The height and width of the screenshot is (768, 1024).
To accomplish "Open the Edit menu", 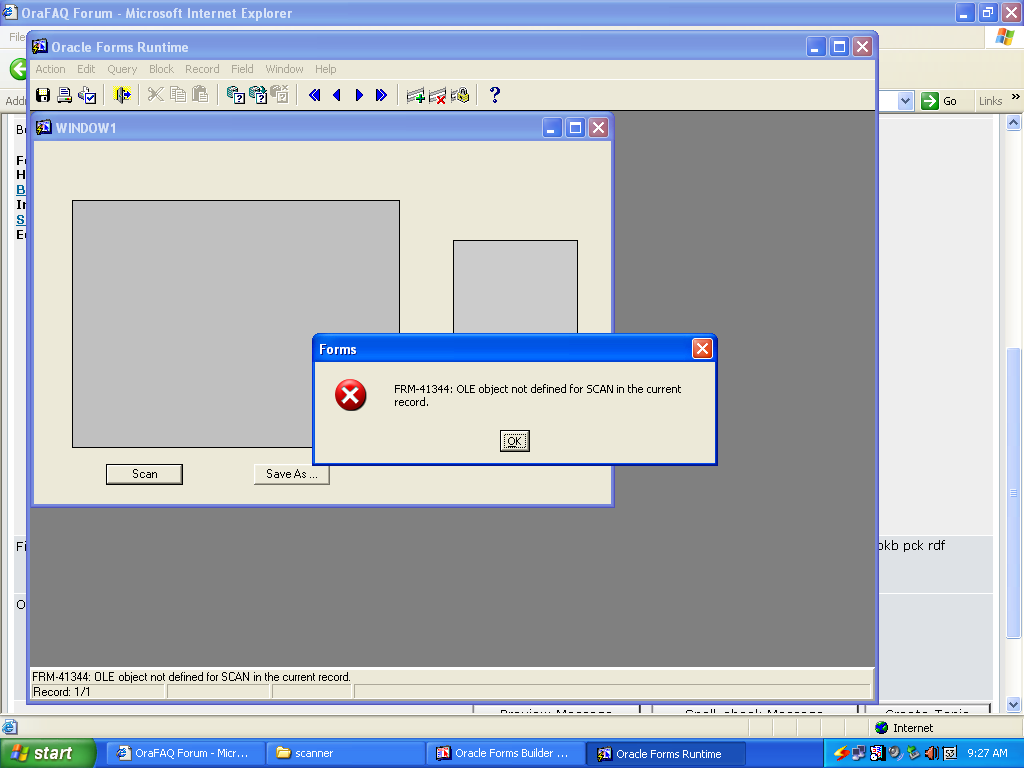I will tap(86, 69).
